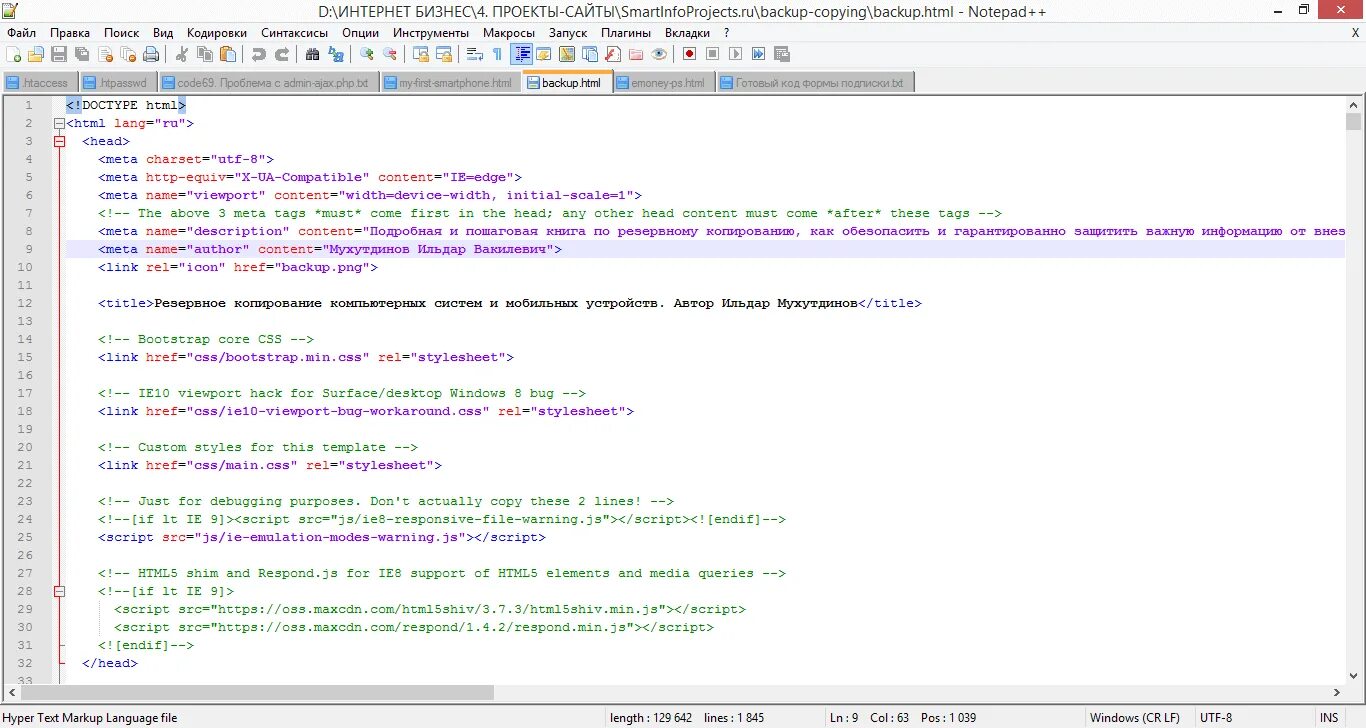Undo the last action via toolbar

259,54
